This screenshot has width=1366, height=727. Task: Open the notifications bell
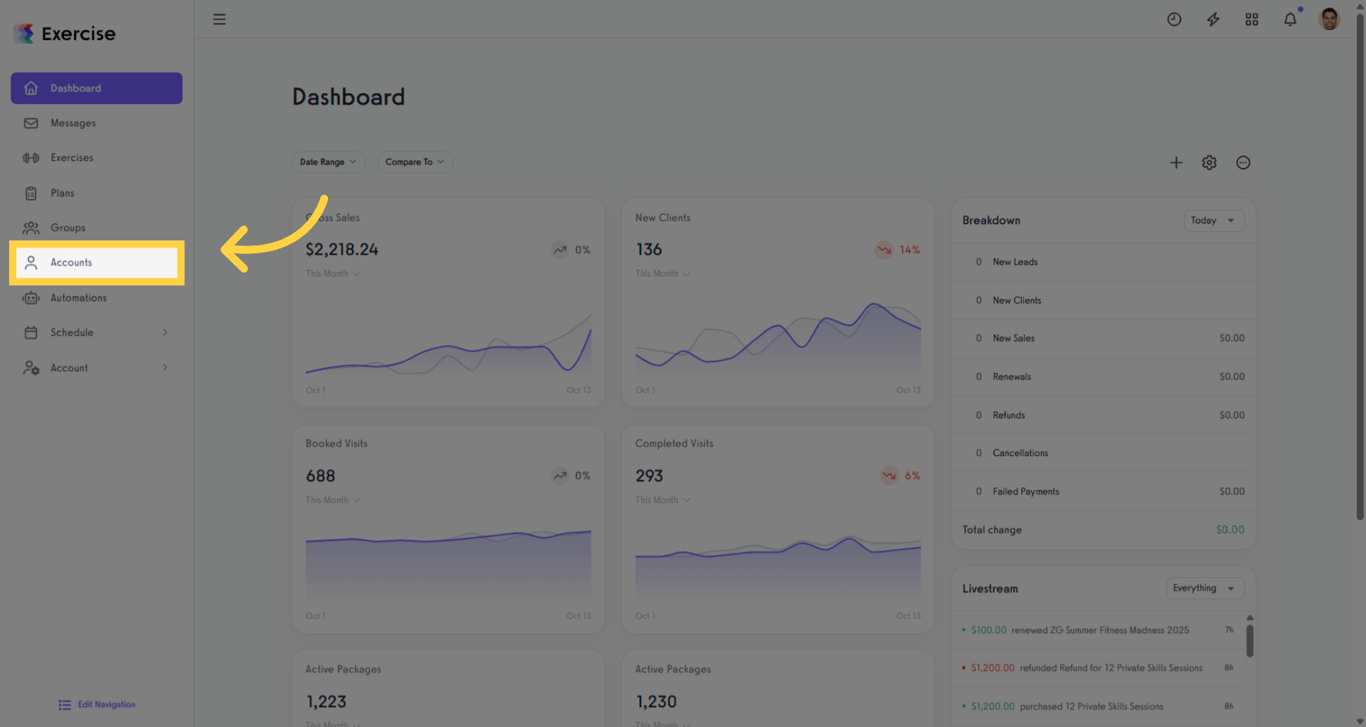[1290, 19]
